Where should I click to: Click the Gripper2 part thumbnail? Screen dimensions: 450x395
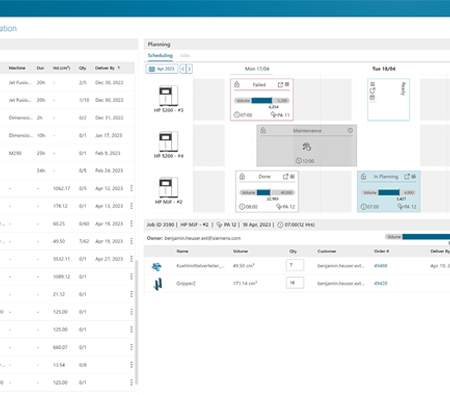click(157, 284)
